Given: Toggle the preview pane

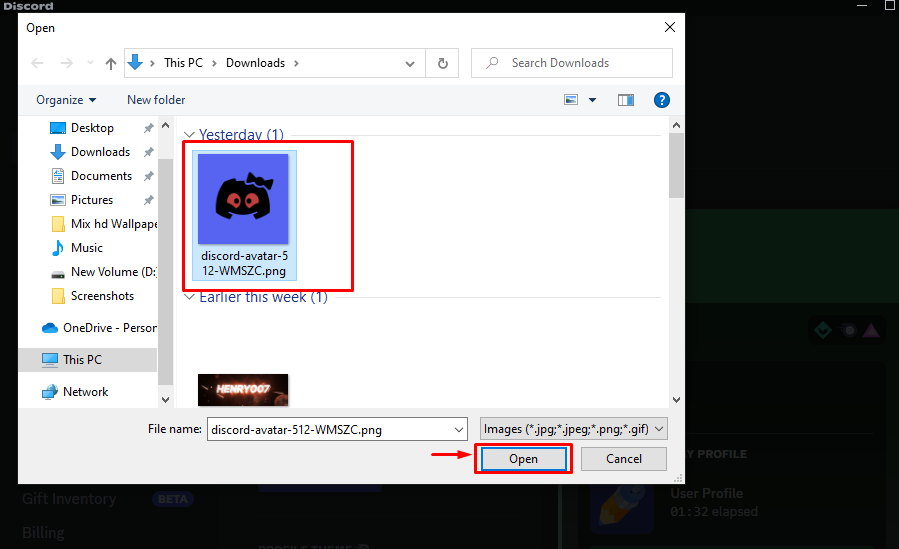Looking at the screenshot, I should (626, 100).
